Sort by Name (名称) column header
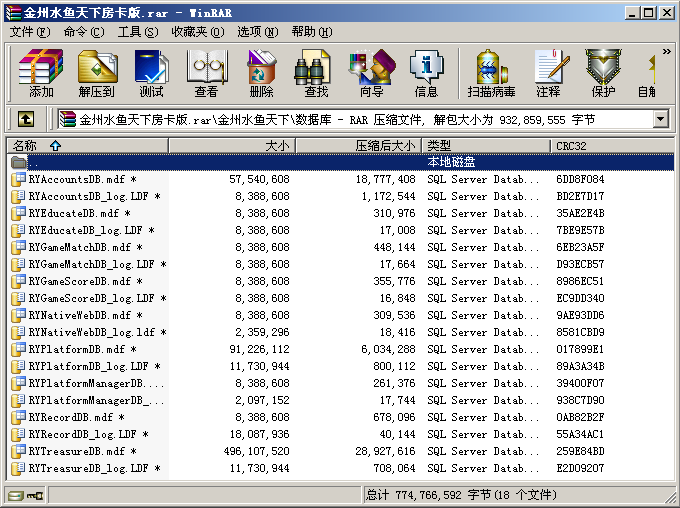This screenshot has width=680, height=508. pyautogui.click(x=85, y=146)
